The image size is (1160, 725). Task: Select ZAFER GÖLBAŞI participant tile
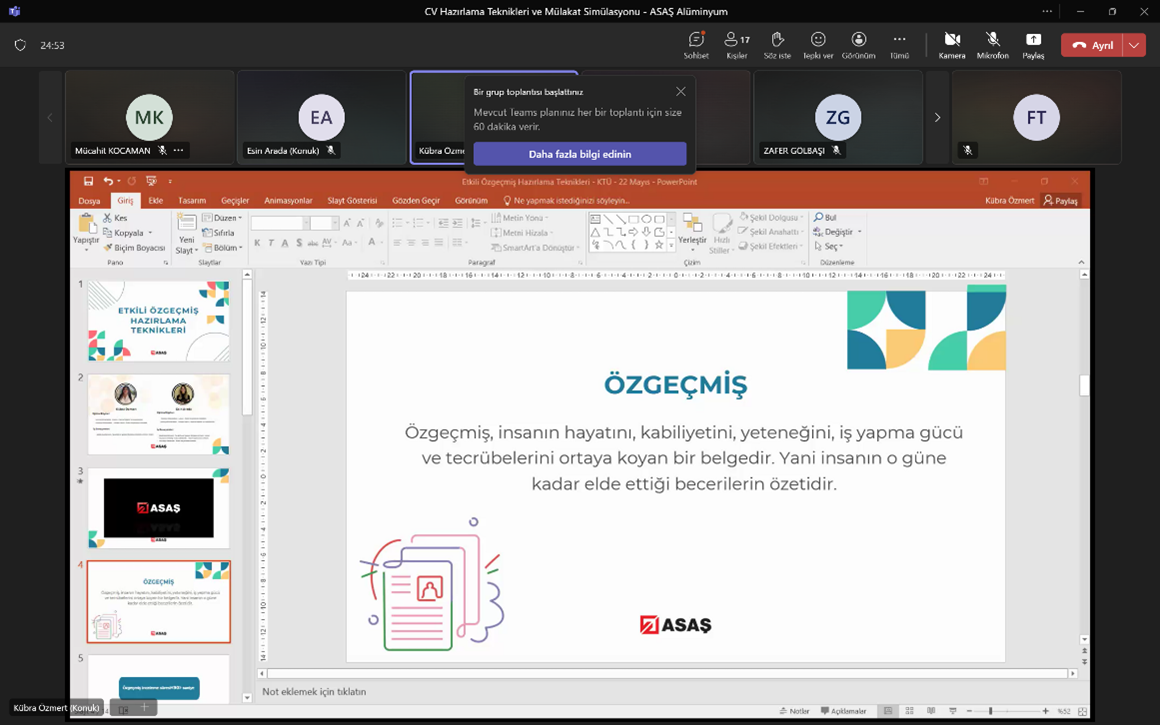(x=837, y=117)
